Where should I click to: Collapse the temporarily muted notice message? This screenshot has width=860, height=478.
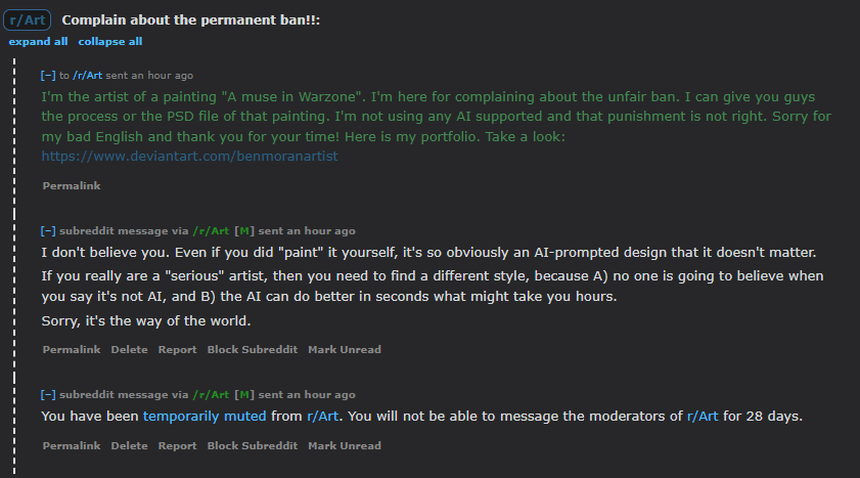pos(47,395)
